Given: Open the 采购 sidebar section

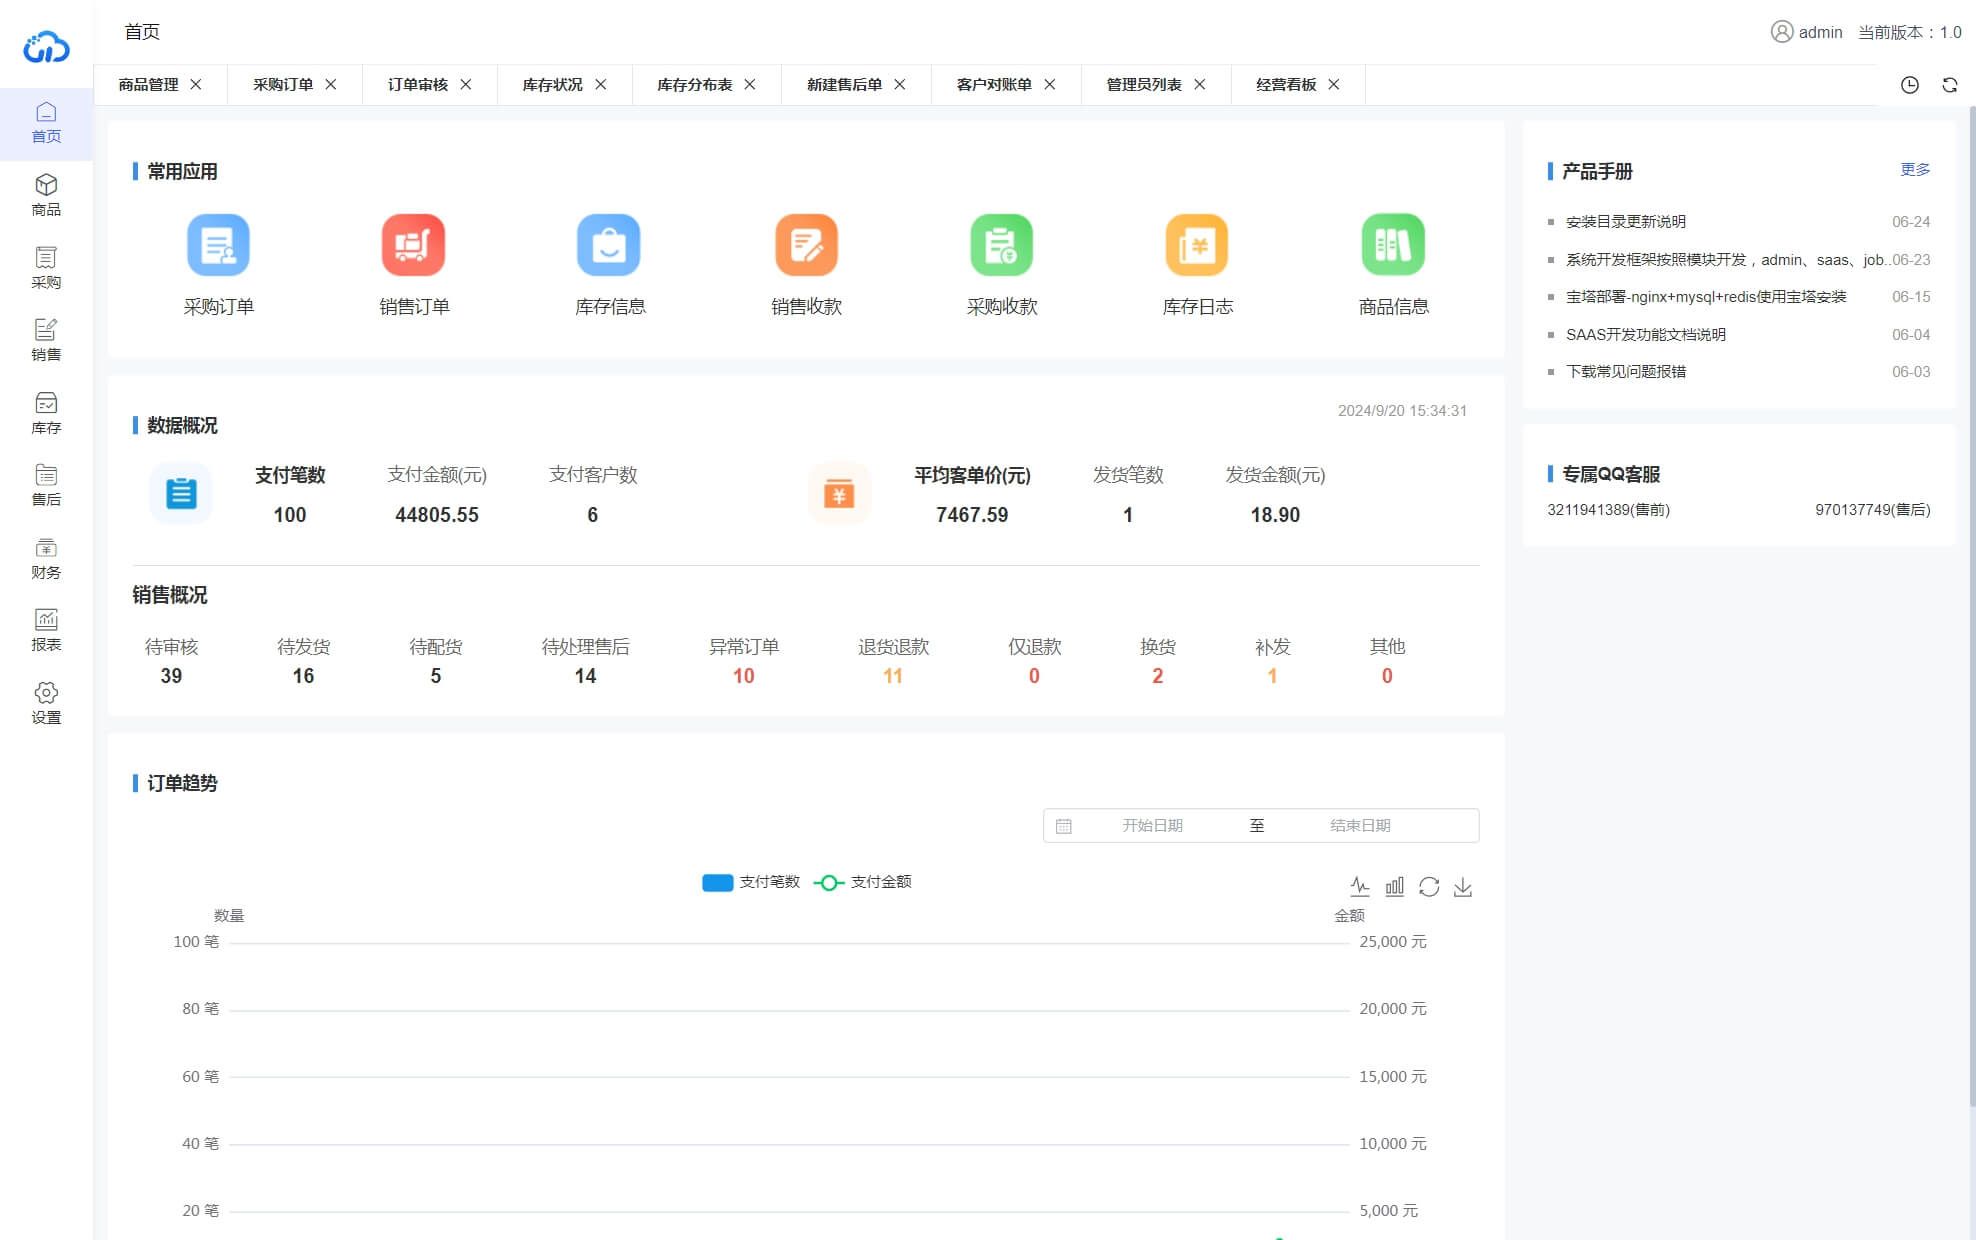Looking at the screenshot, I should (46, 269).
